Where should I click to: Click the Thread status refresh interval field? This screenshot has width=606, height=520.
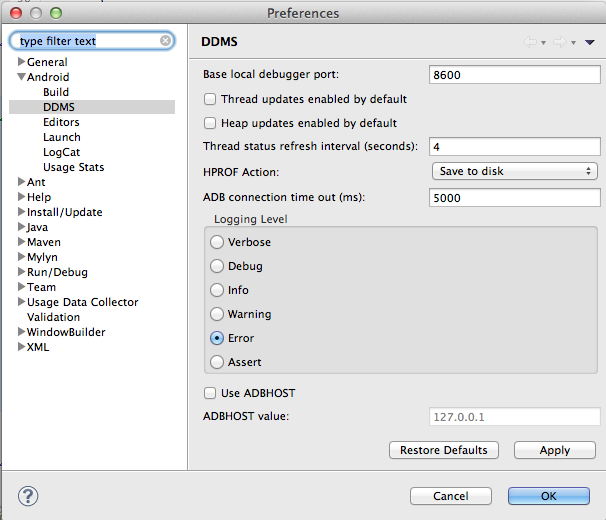(514, 147)
